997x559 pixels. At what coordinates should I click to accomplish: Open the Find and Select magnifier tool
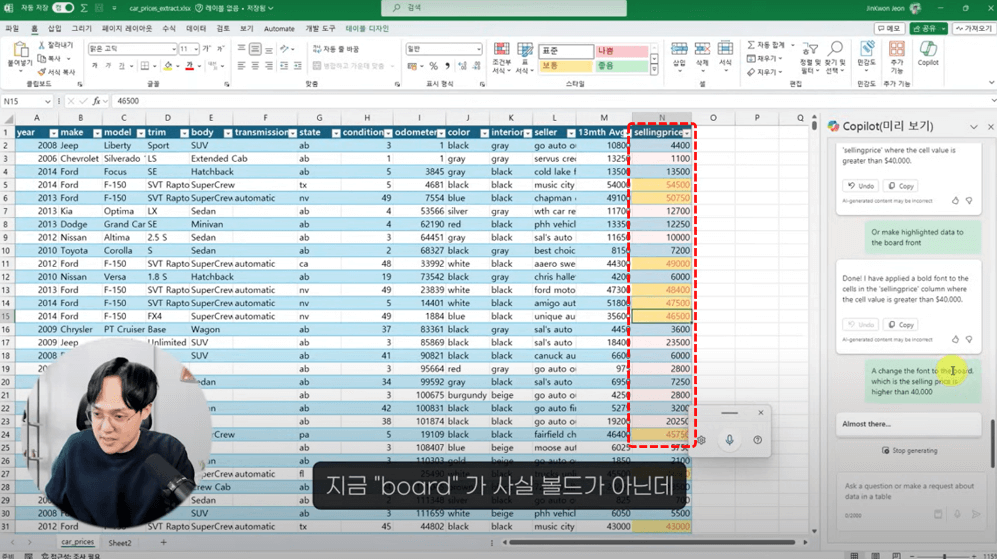pos(835,50)
